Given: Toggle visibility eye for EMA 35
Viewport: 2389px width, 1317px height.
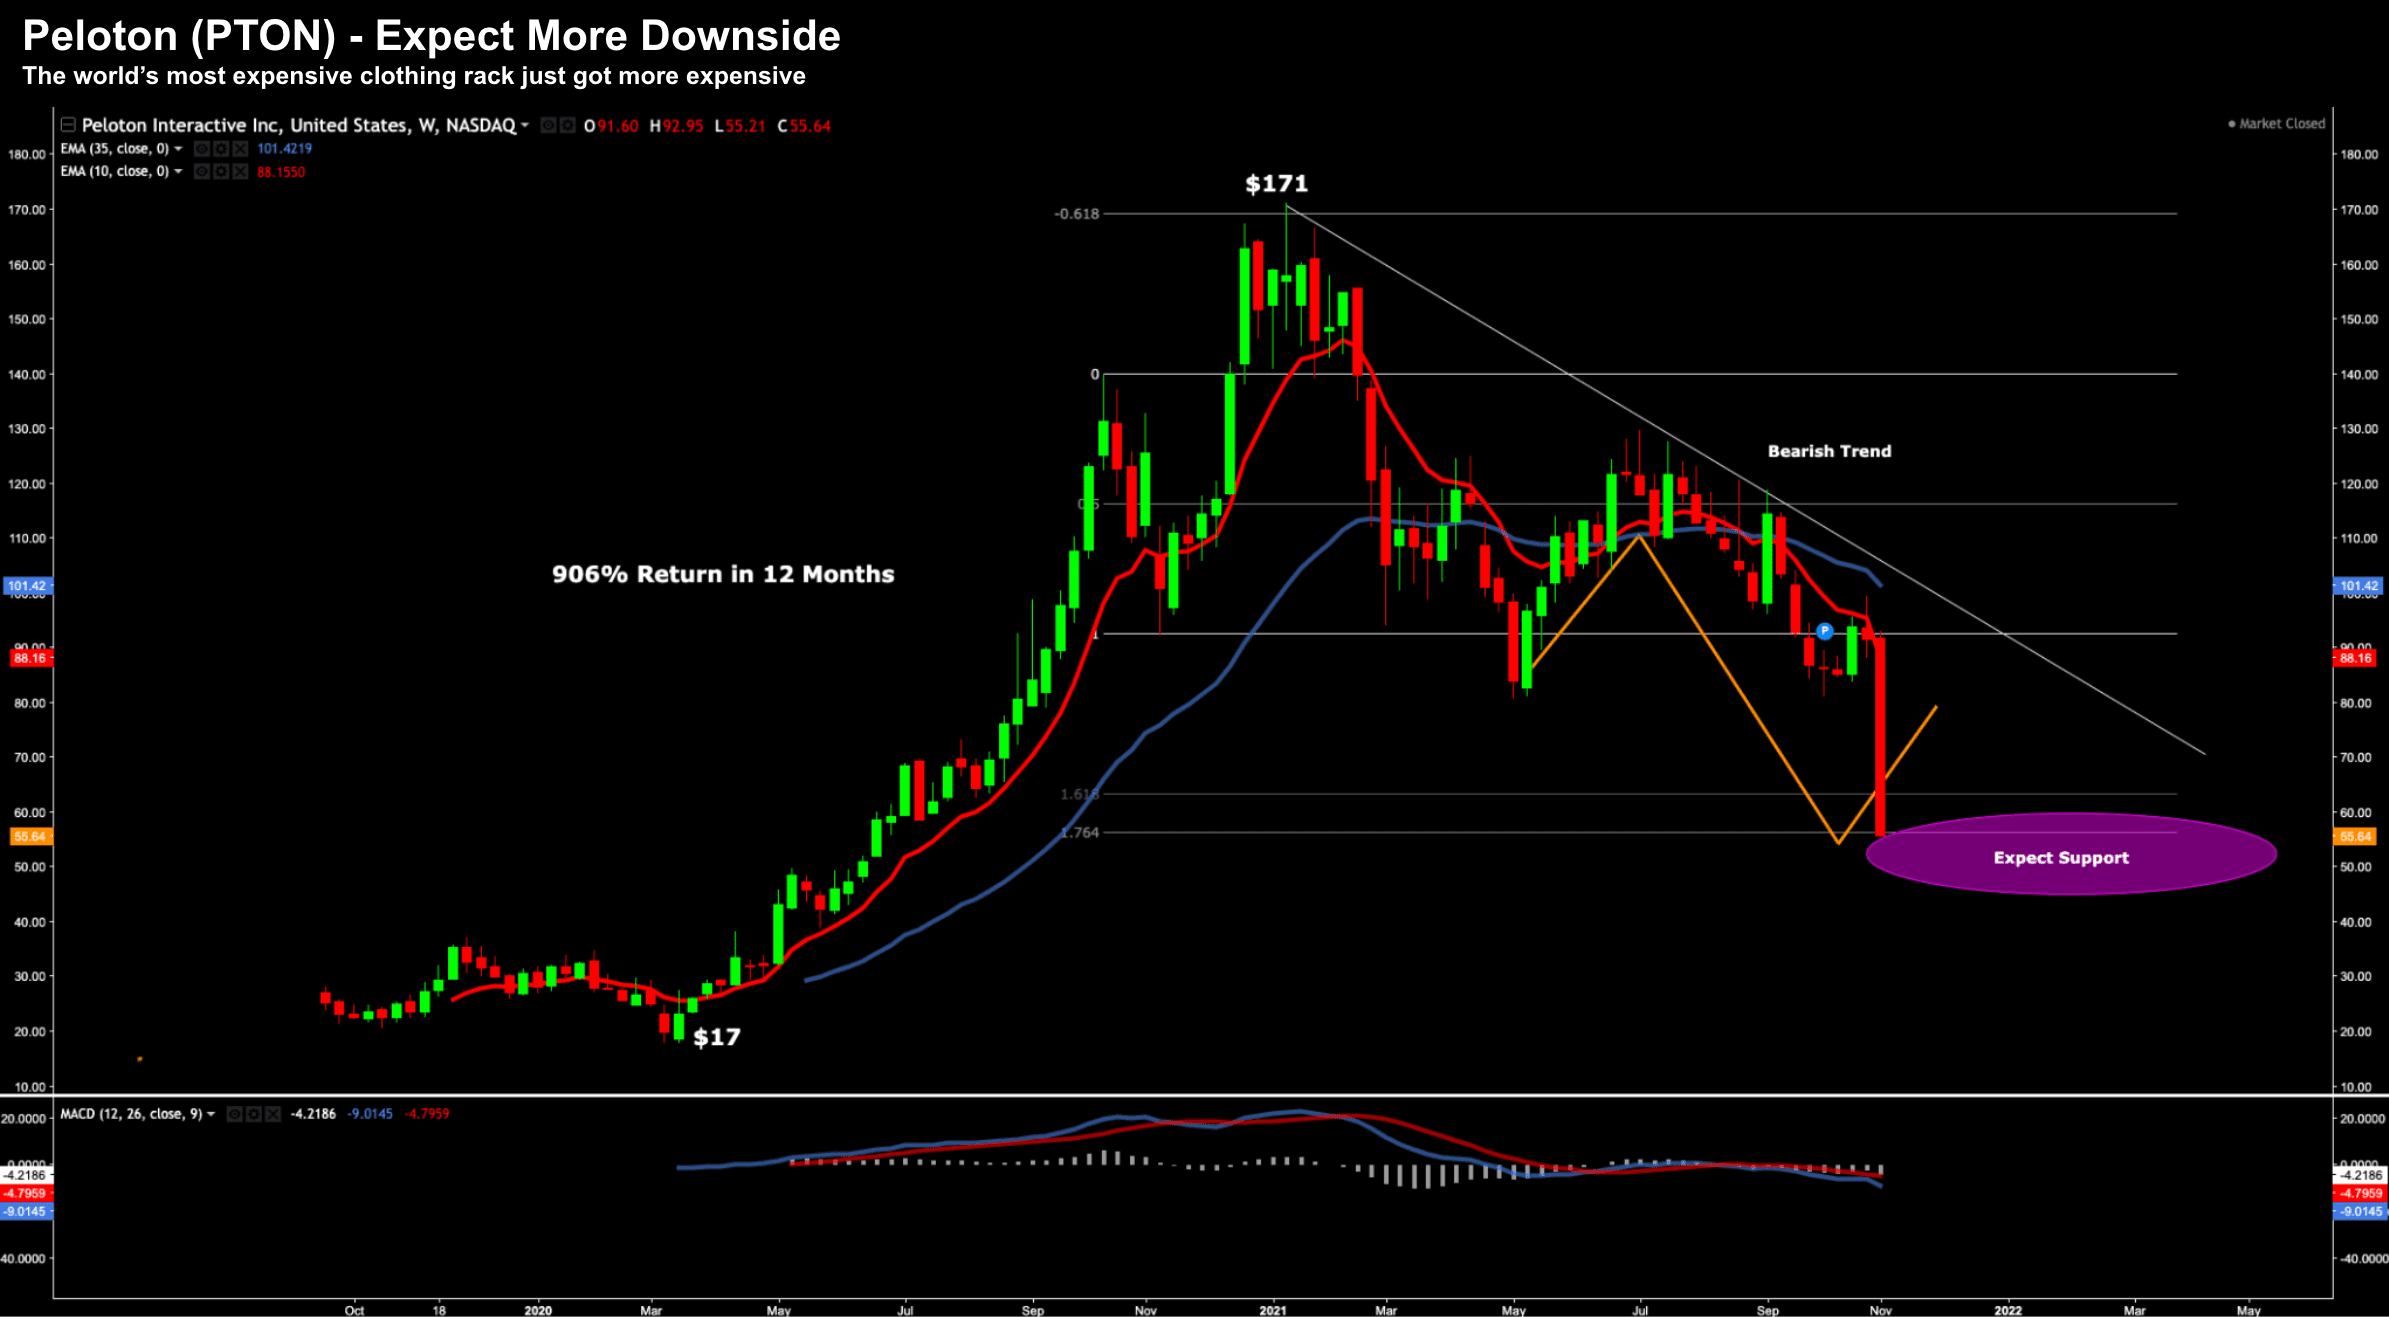Looking at the screenshot, I should [201, 148].
